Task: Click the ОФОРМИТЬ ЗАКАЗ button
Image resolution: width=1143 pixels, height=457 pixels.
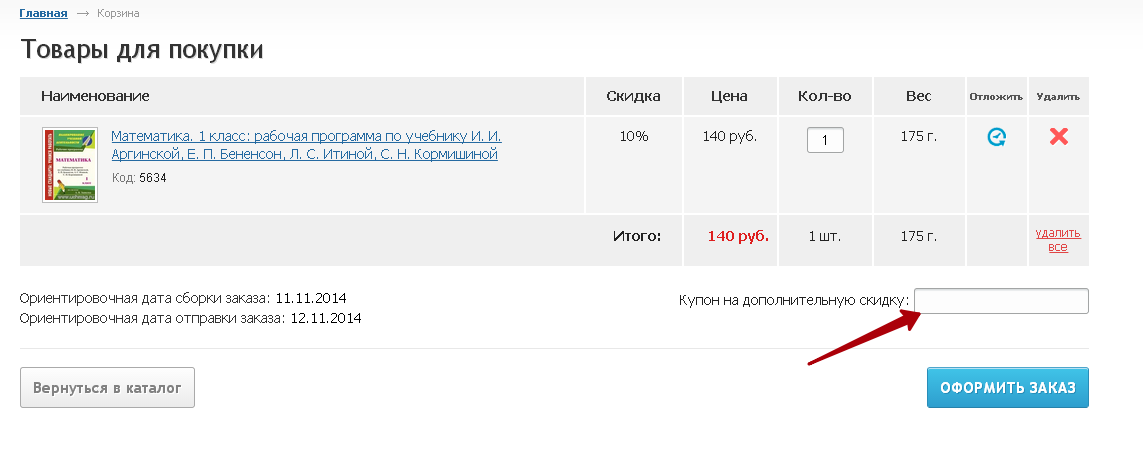Action: pos(1007,388)
